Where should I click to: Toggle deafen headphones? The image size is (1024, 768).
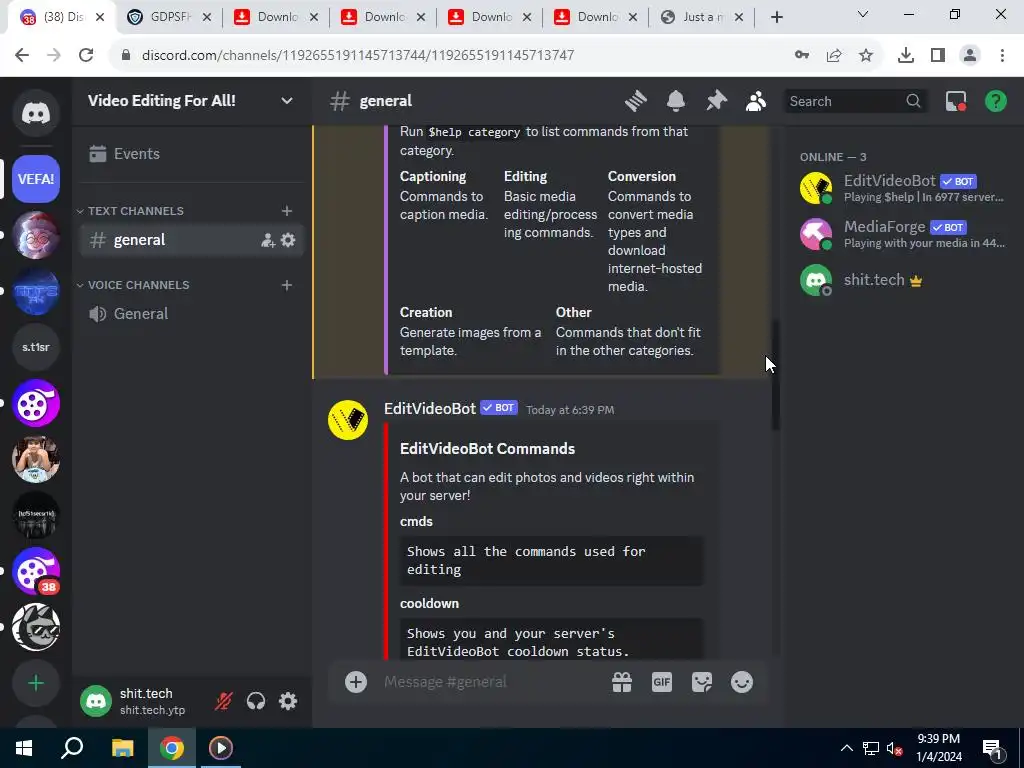256,701
